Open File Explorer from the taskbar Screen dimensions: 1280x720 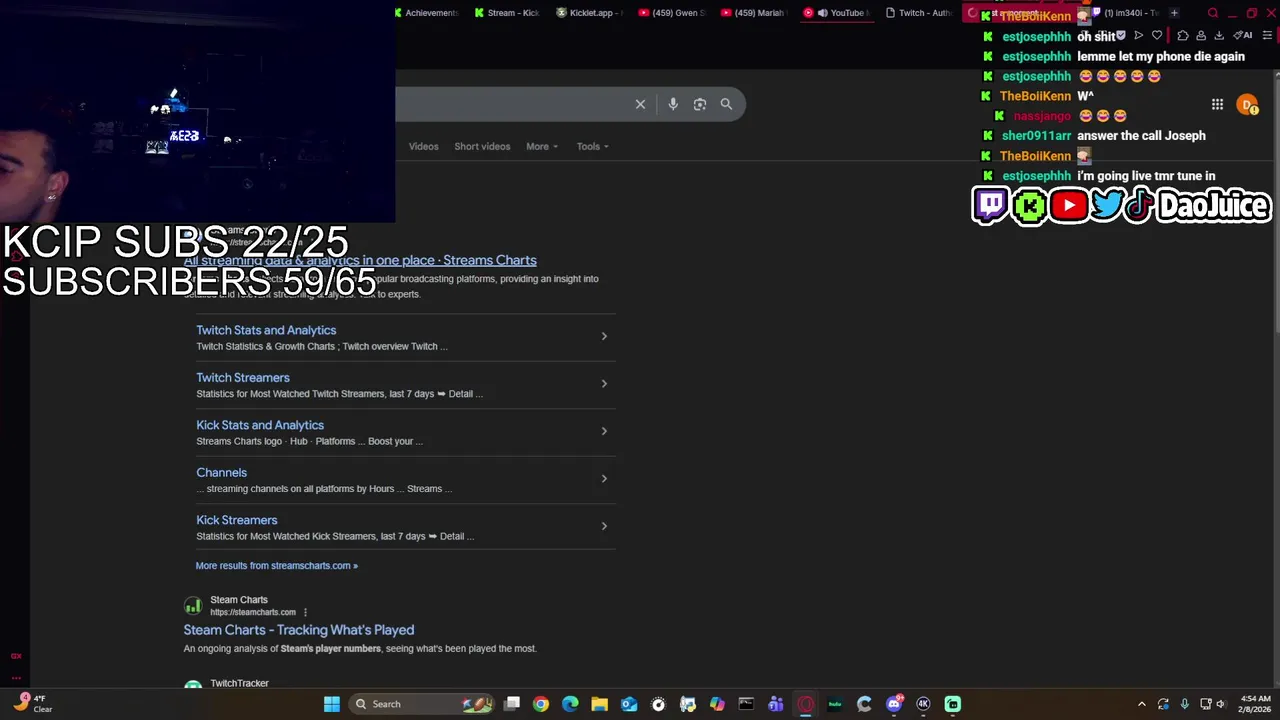[599, 704]
